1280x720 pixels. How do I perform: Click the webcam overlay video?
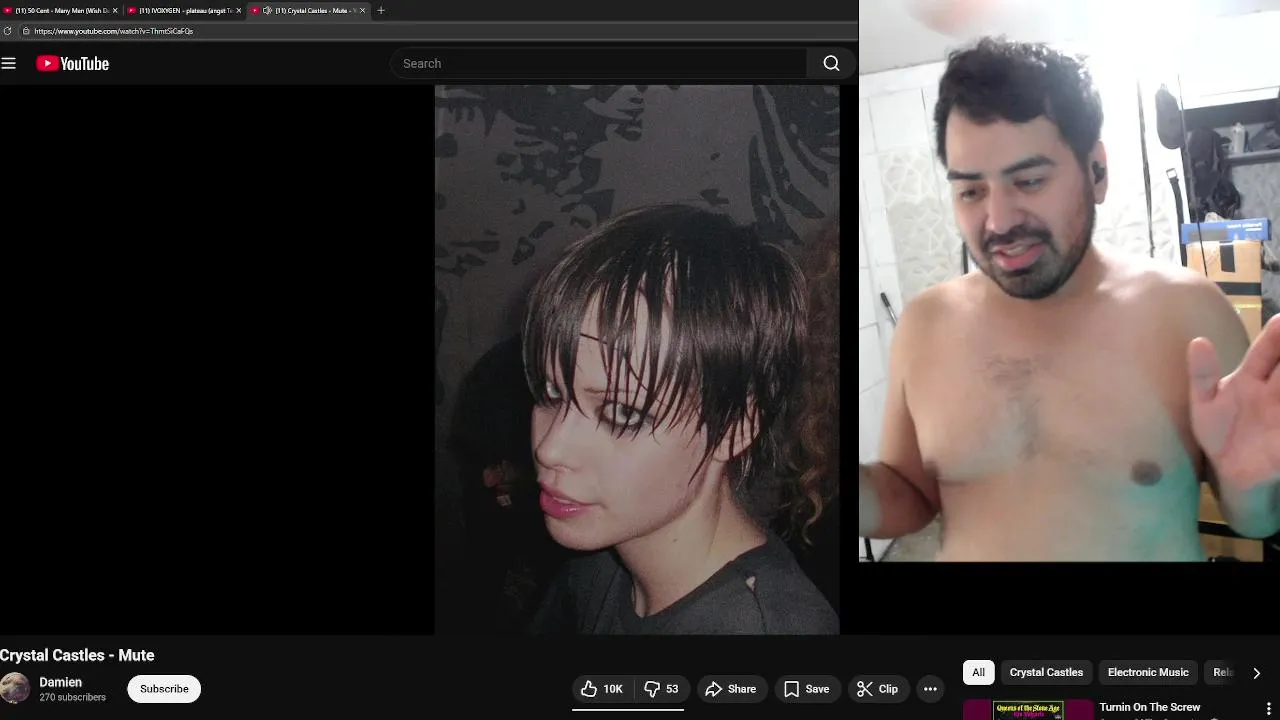point(1069,280)
